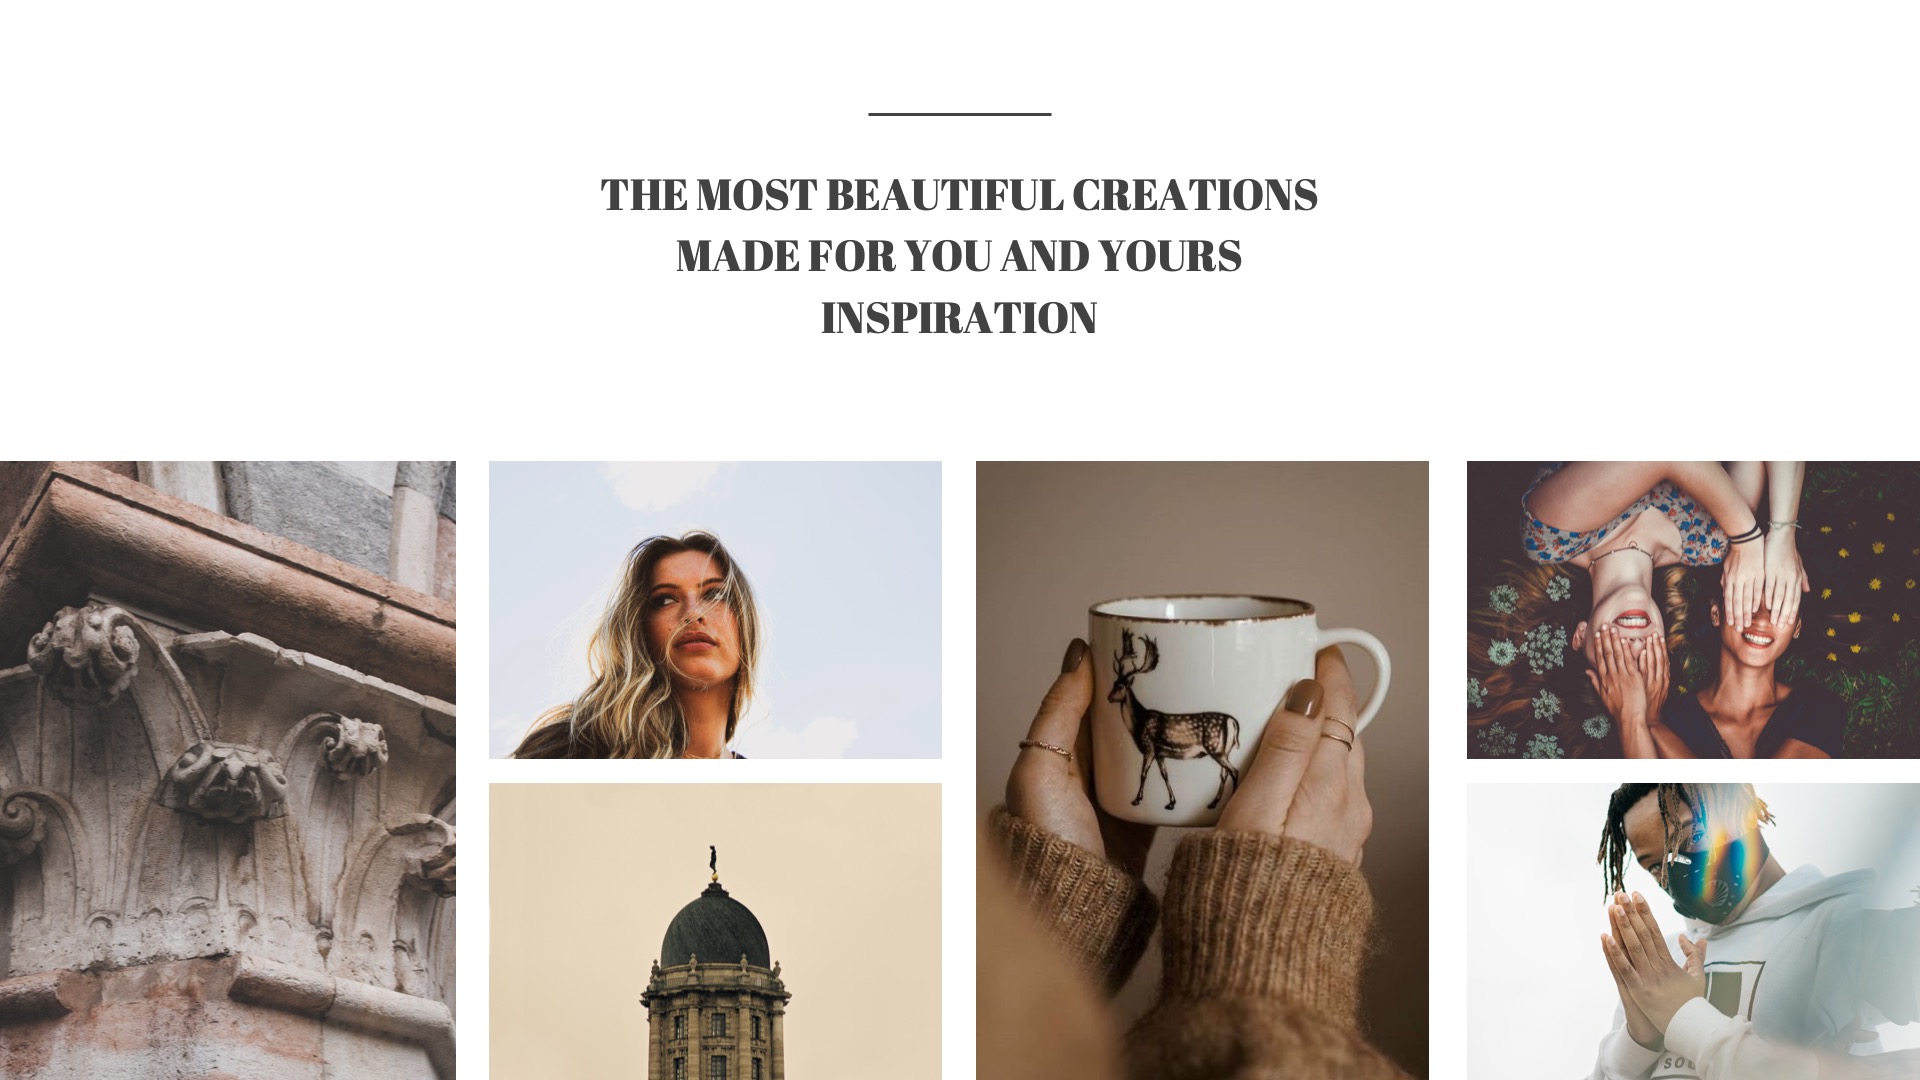
Task: Click the heading line THE MOST BEAUTIFUL CREATIONS
Action: tap(959, 195)
